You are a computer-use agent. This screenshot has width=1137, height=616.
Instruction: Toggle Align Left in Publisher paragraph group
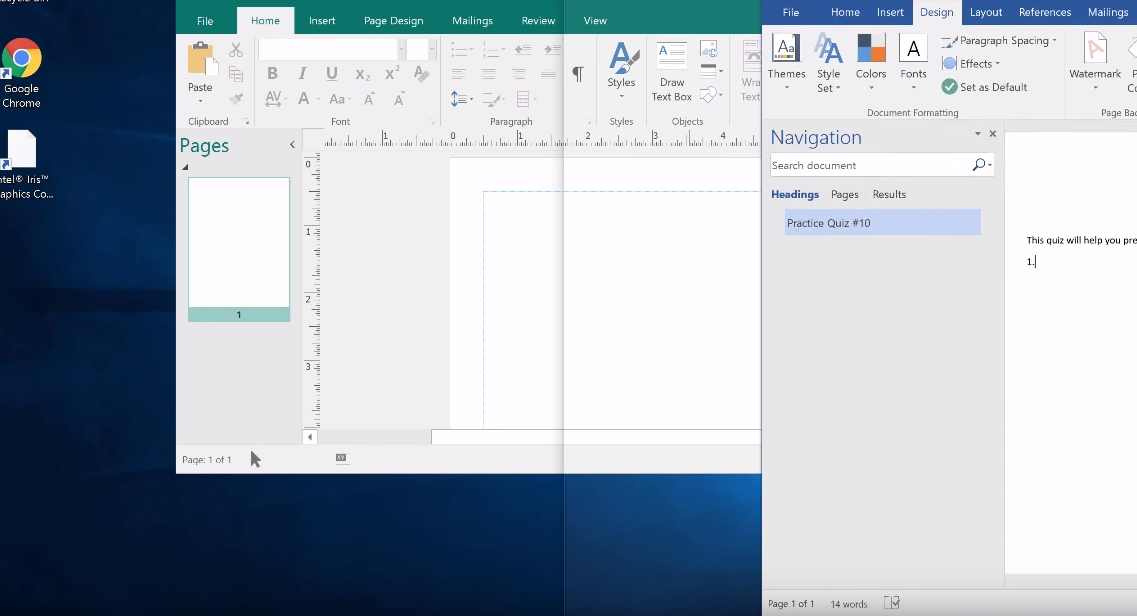point(458,73)
